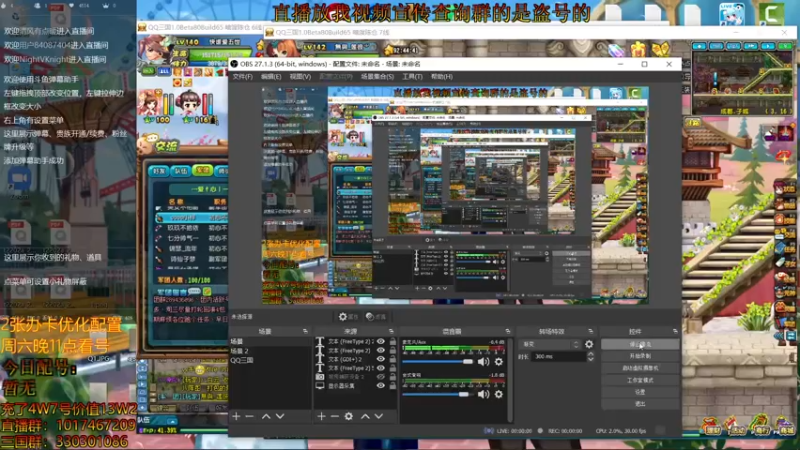Click the 活动 icon in QQ三国 game
Image resolution: width=800 pixels, height=450 pixels.
[736, 426]
